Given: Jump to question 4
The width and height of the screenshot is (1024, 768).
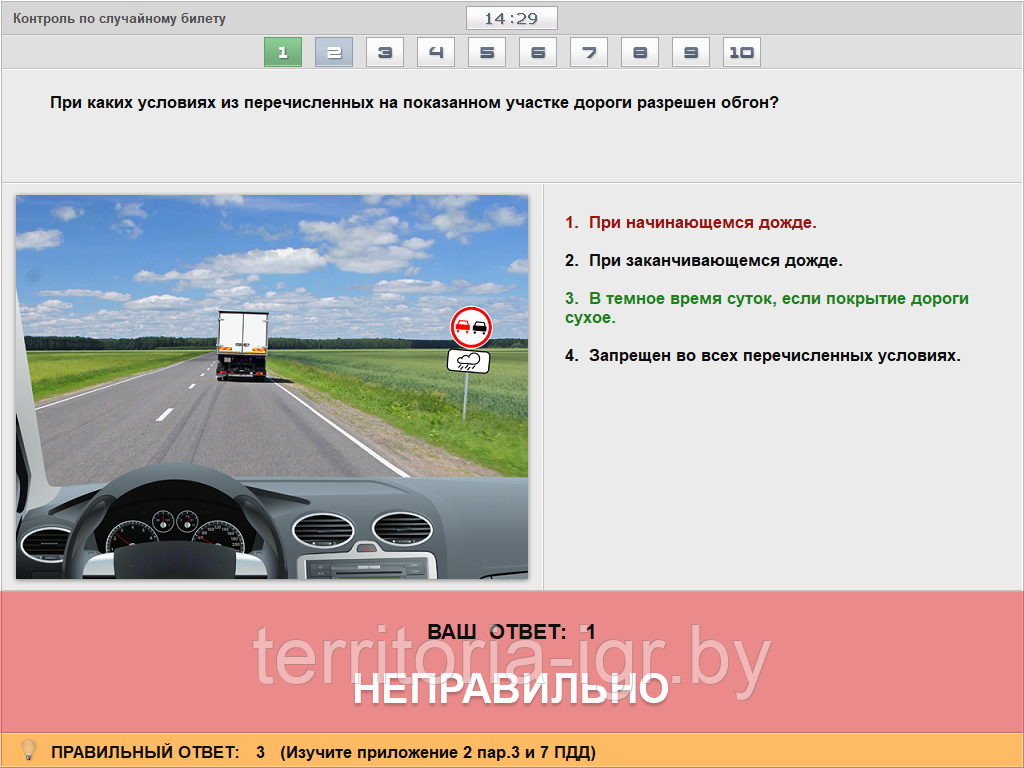Looking at the screenshot, I should 436,52.
